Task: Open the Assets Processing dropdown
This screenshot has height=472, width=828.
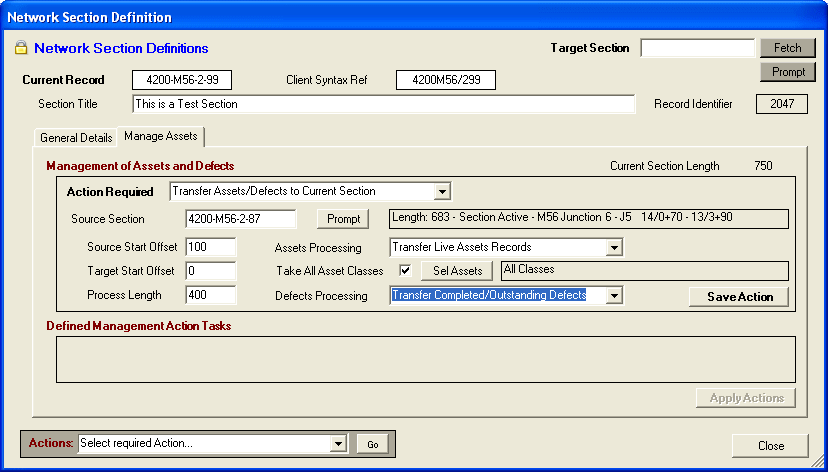Action: click(615, 247)
